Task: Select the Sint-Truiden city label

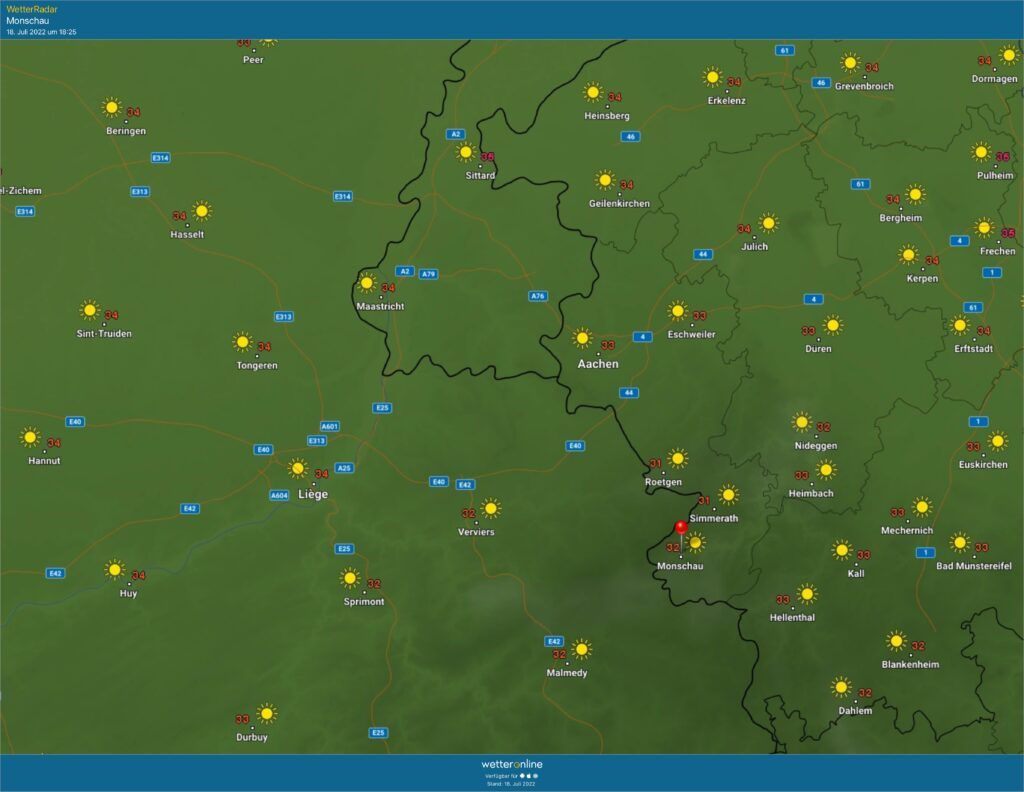Action: [x=104, y=334]
